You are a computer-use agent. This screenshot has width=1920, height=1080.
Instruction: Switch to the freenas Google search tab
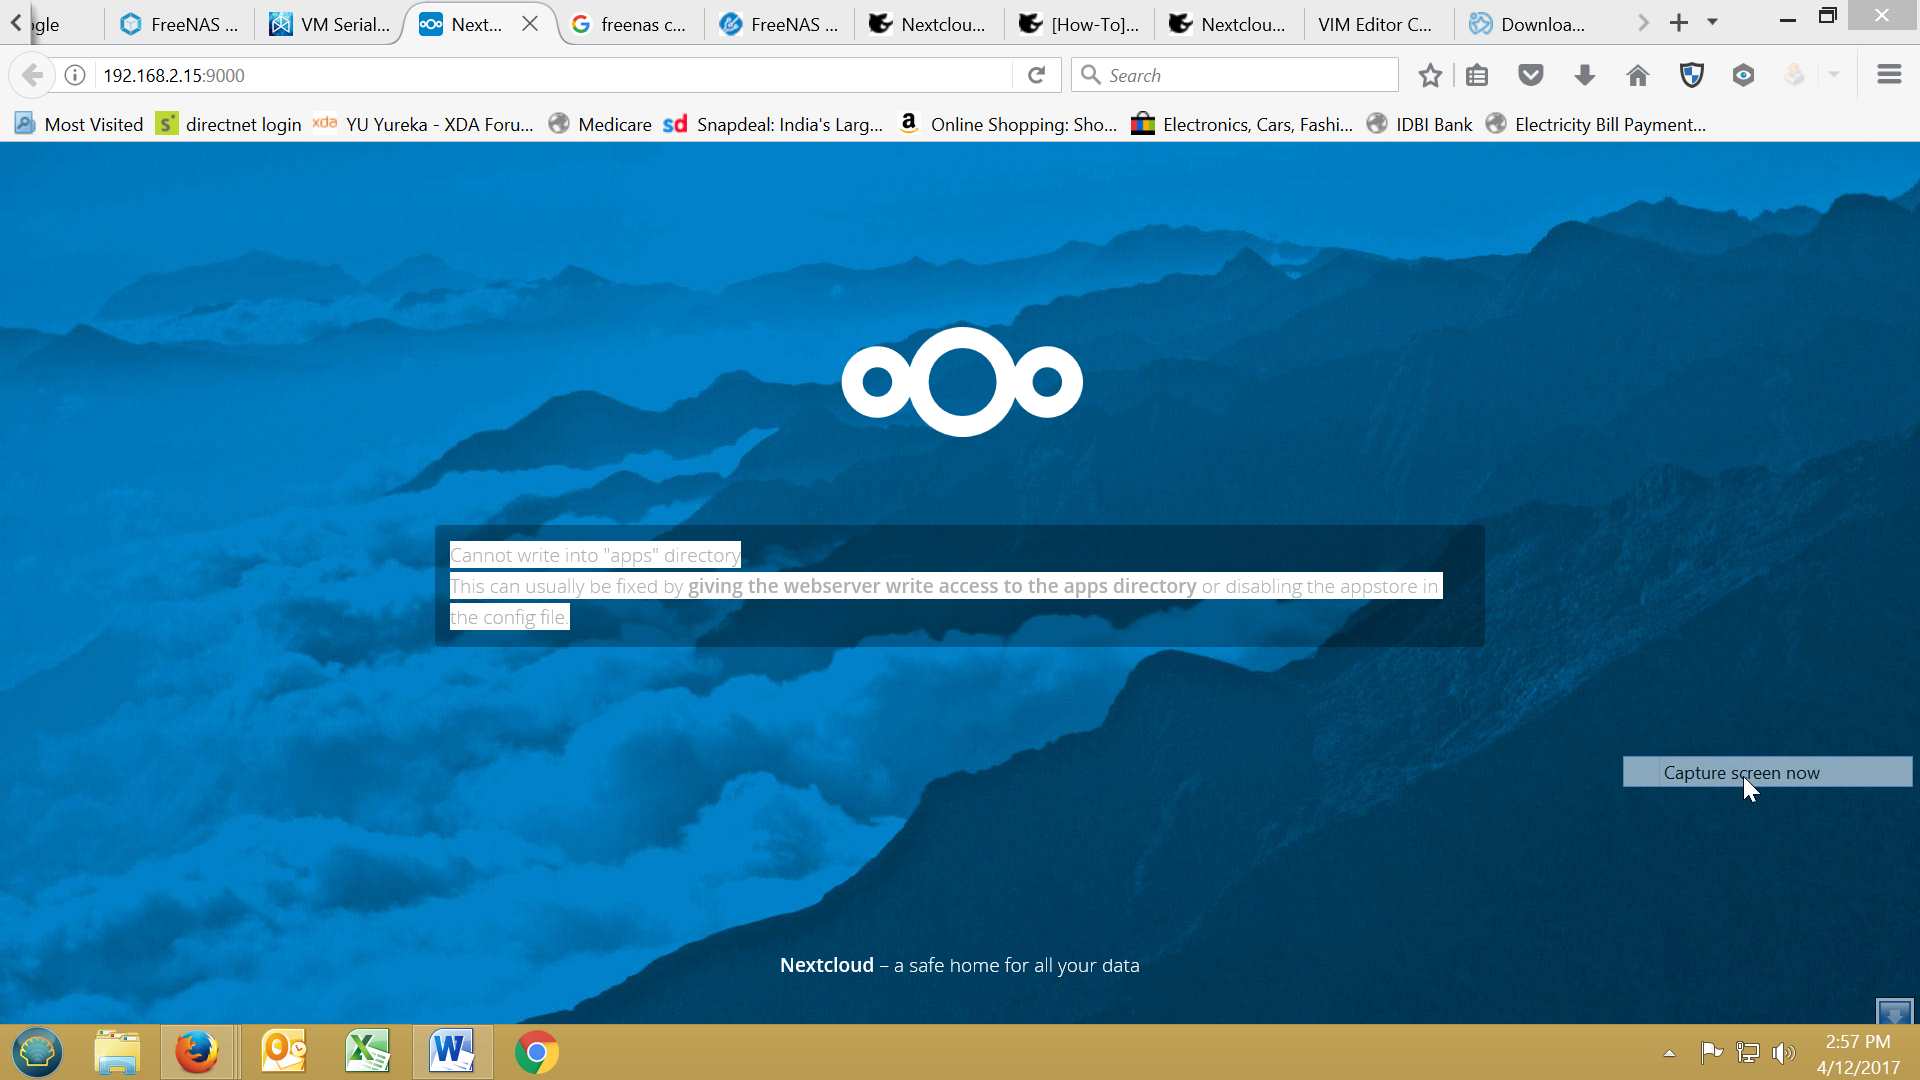point(630,24)
